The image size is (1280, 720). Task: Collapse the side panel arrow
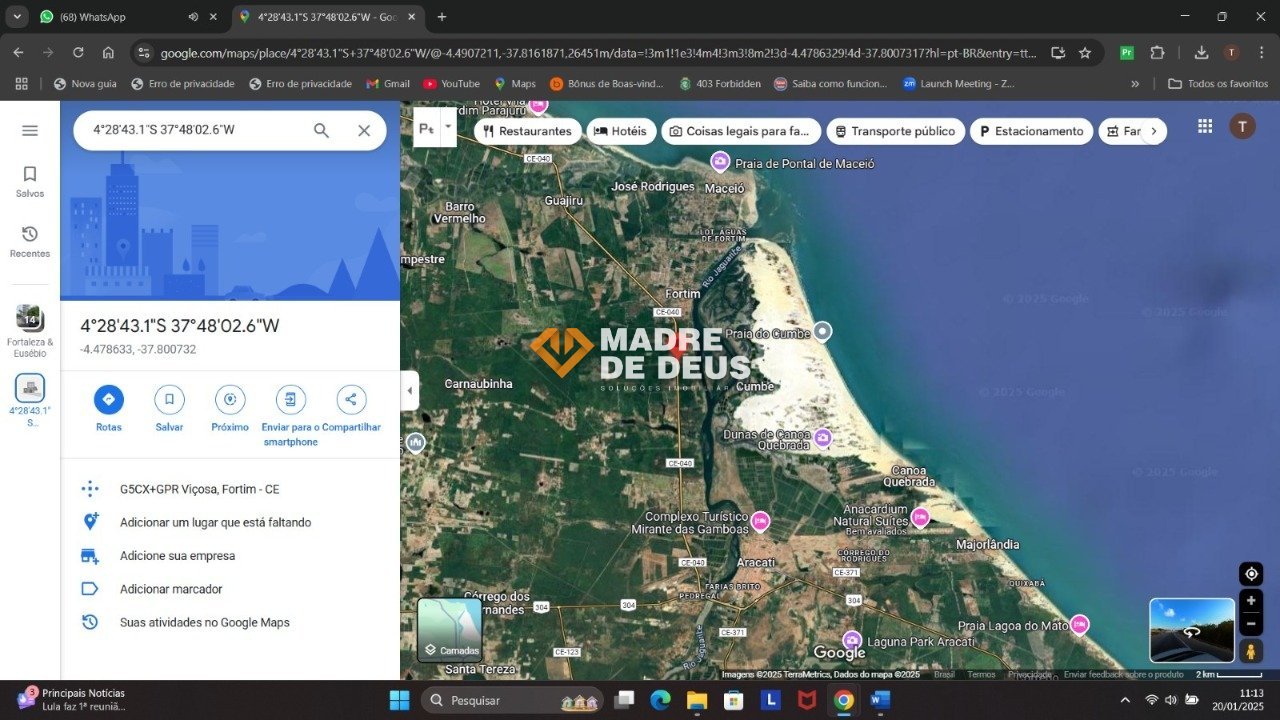click(409, 391)
